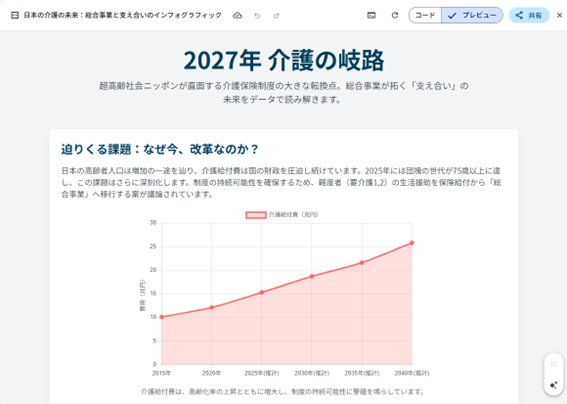
Task: Toggle the 介護給付費 legend dataset
Action: 282,214
